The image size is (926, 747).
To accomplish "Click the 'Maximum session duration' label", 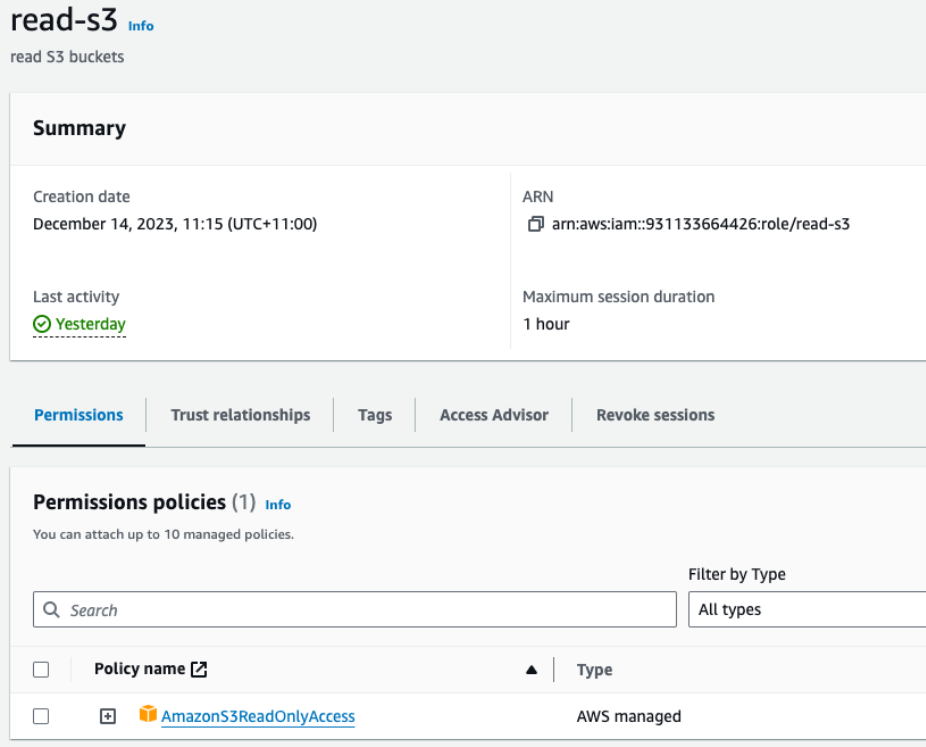I will point(619,296).
